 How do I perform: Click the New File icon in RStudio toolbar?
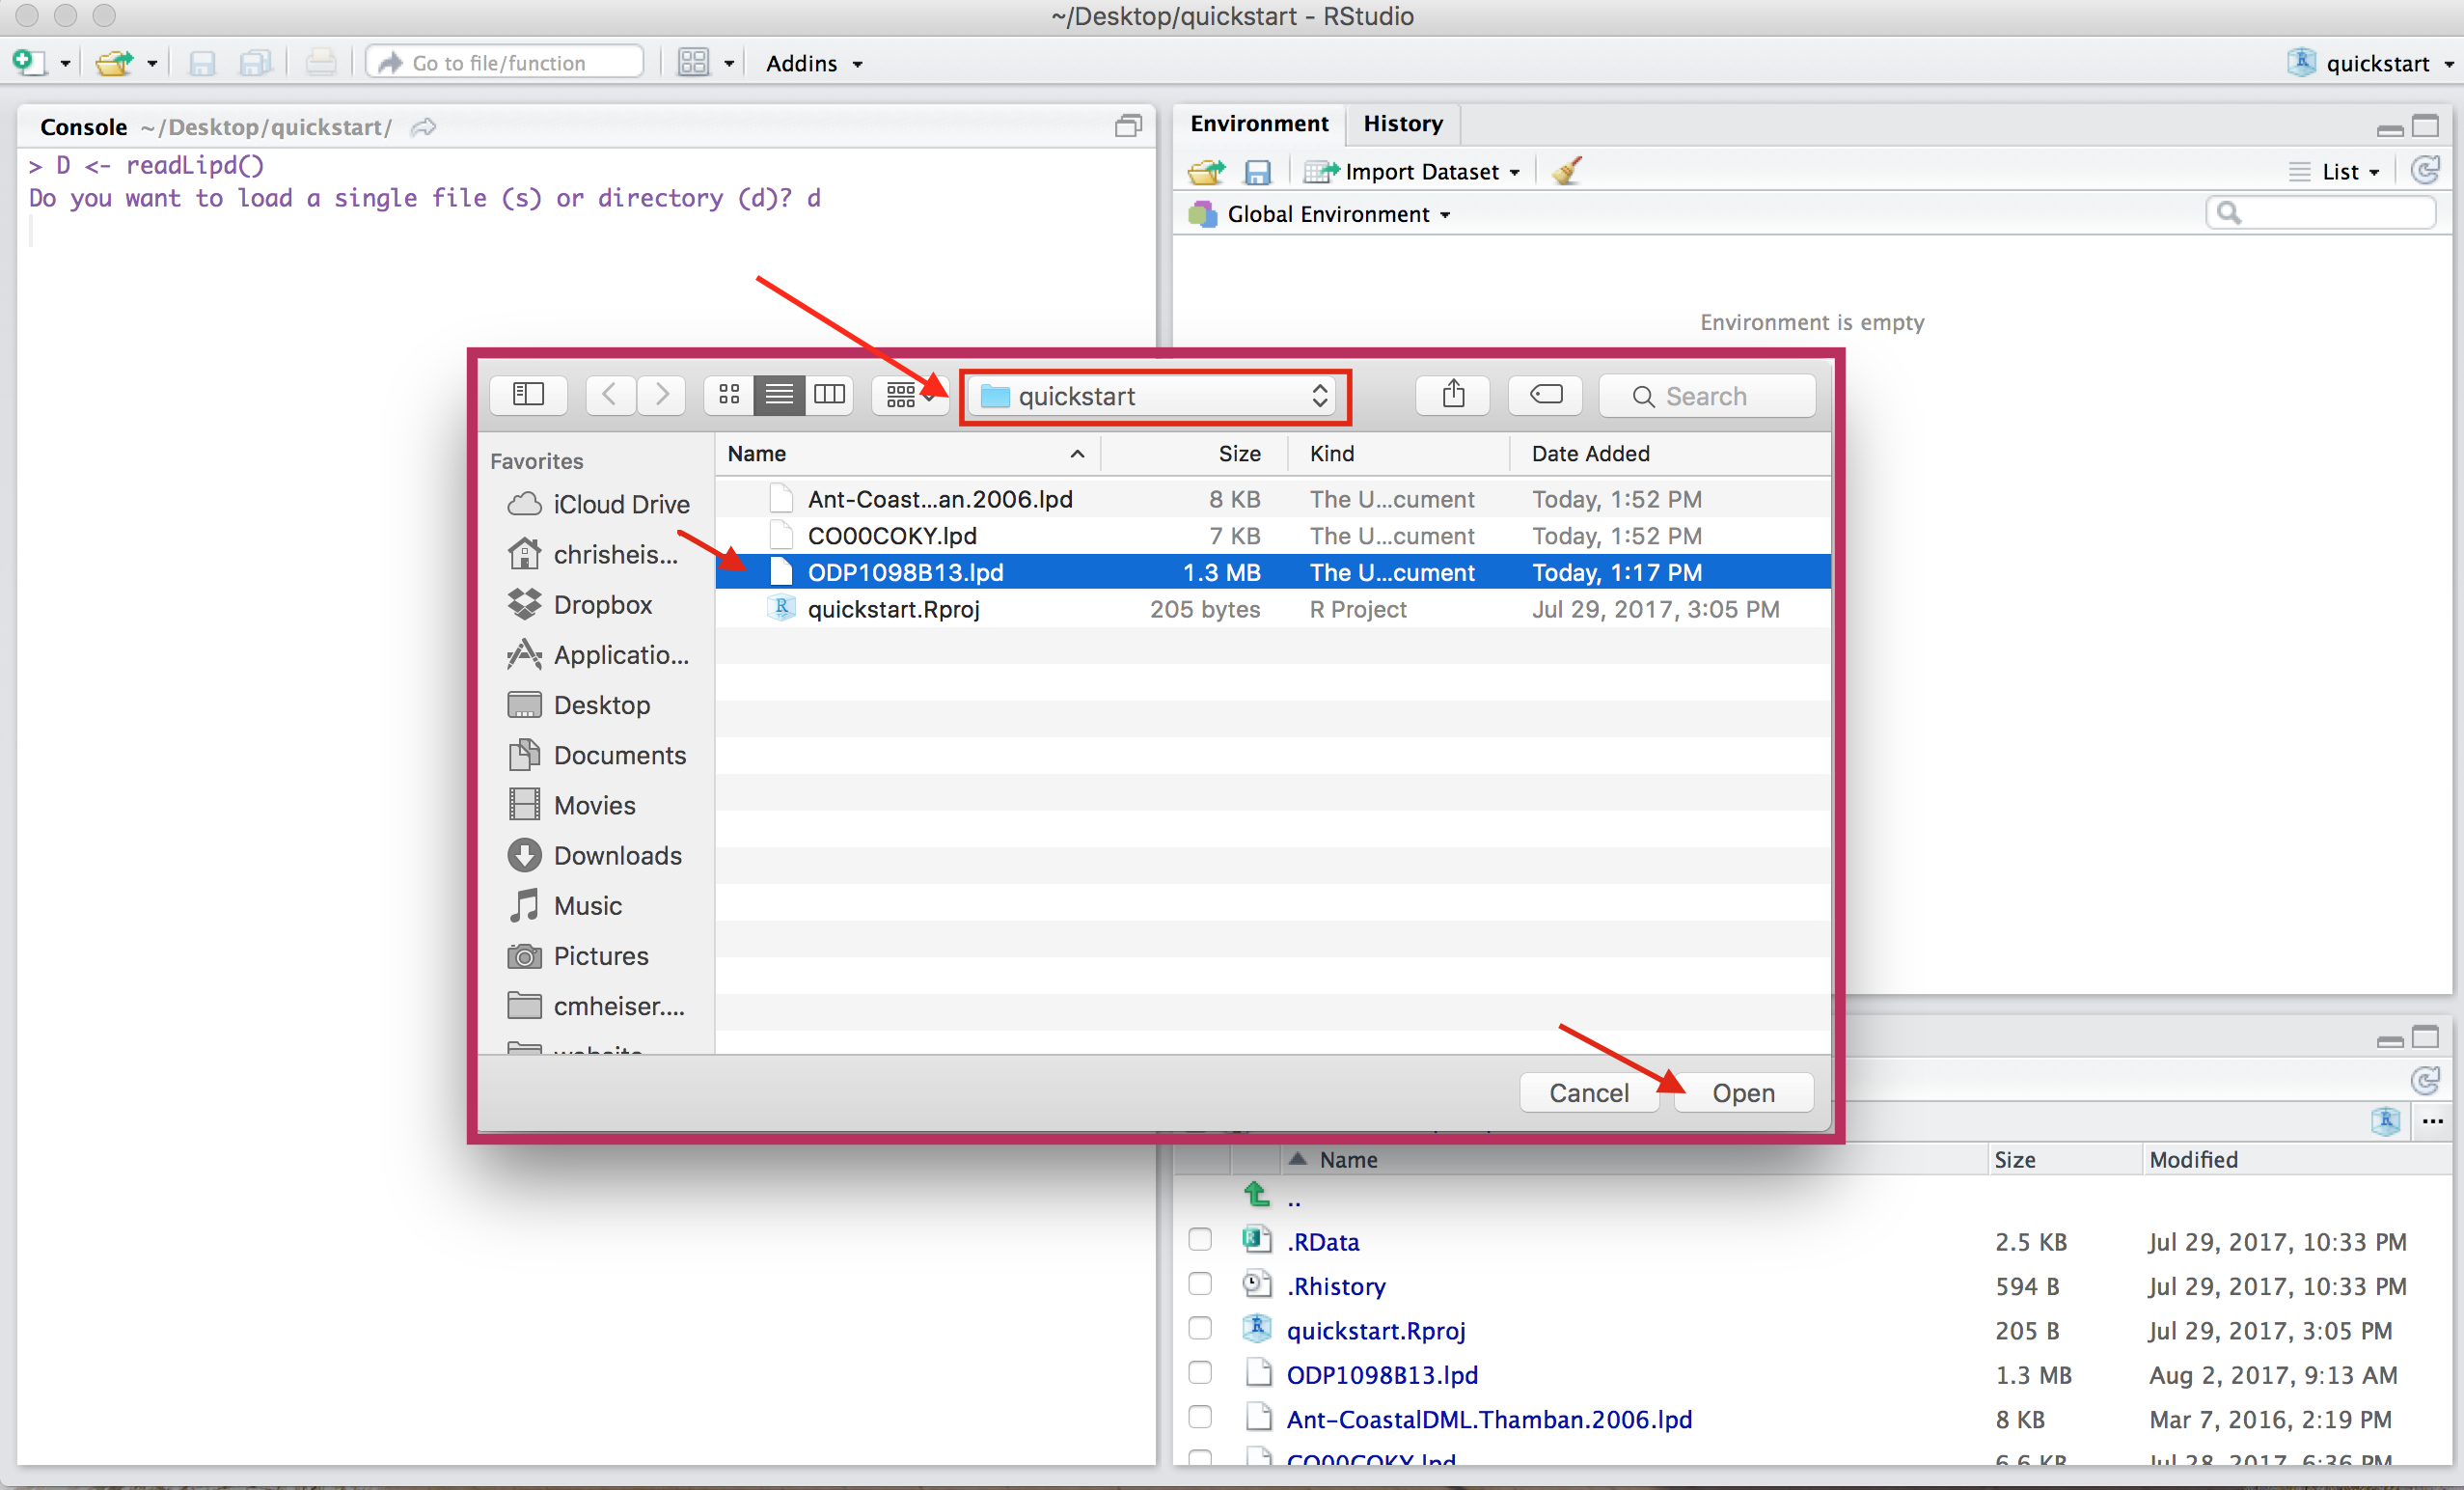28,62
